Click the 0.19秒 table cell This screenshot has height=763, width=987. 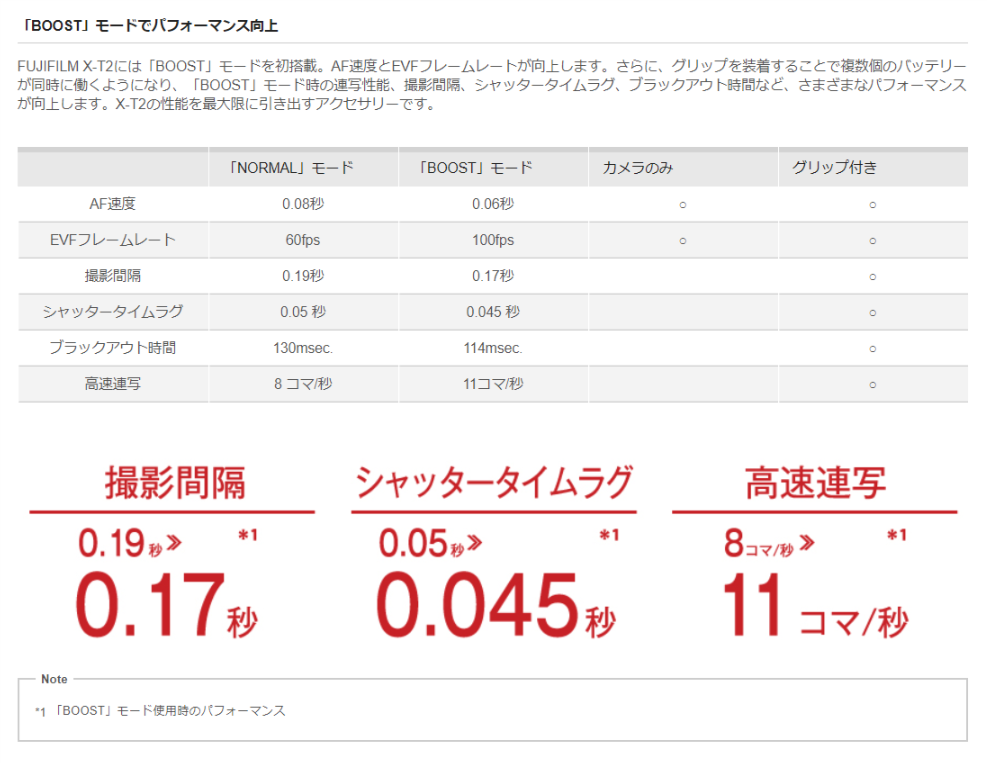pos(303,276)
